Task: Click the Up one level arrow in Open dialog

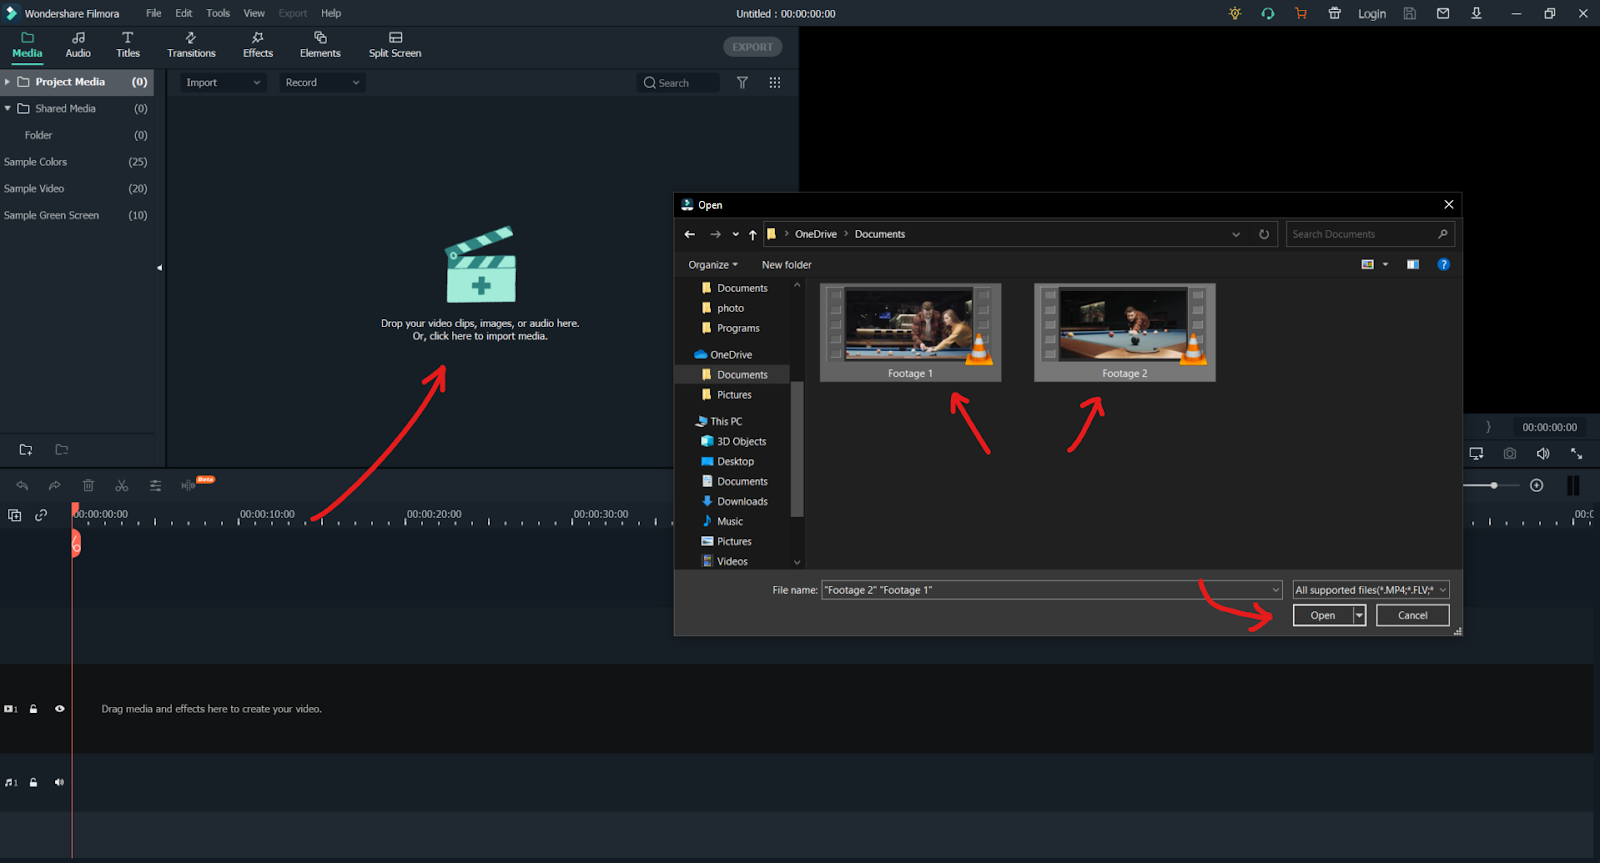Action: tap(753, 234)
